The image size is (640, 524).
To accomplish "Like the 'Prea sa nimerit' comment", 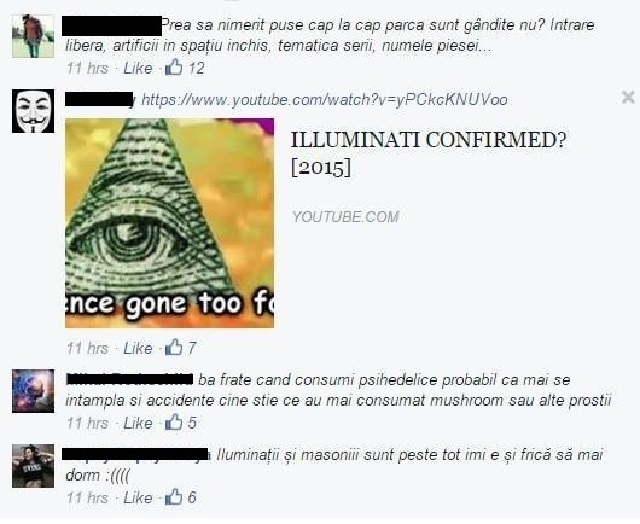I will [138, 68].
